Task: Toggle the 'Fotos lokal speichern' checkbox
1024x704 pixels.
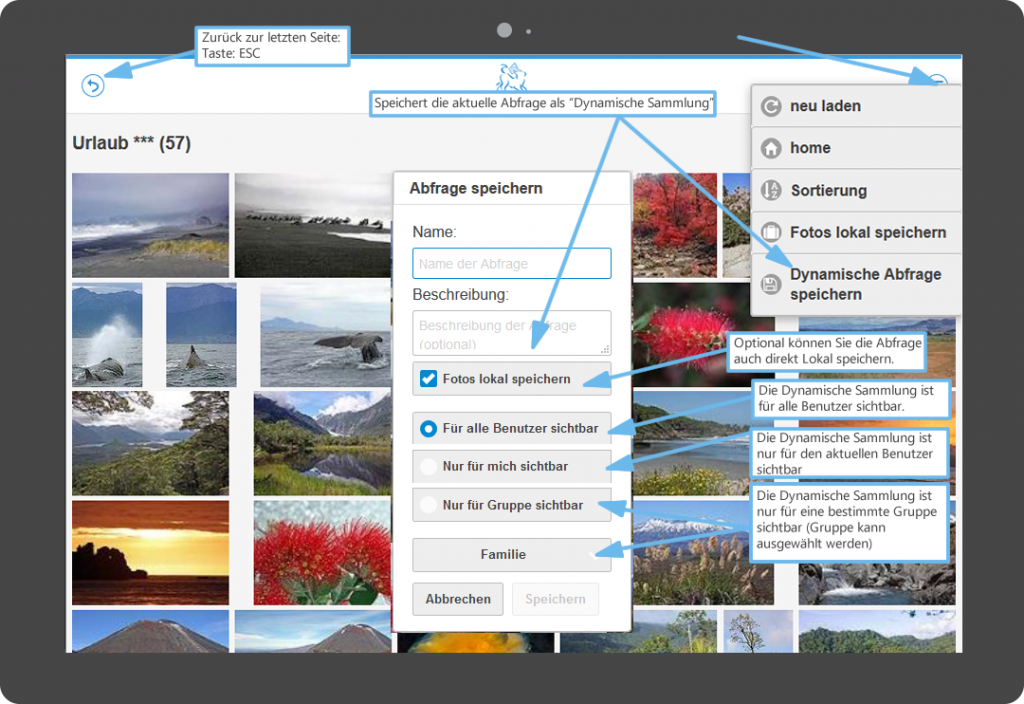Action: [x=429, y=379]
